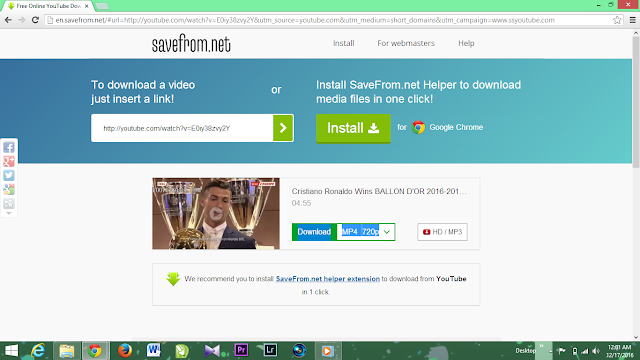Click the savefrom.net logo
640x360 pixels.
[x=191, y=43]
